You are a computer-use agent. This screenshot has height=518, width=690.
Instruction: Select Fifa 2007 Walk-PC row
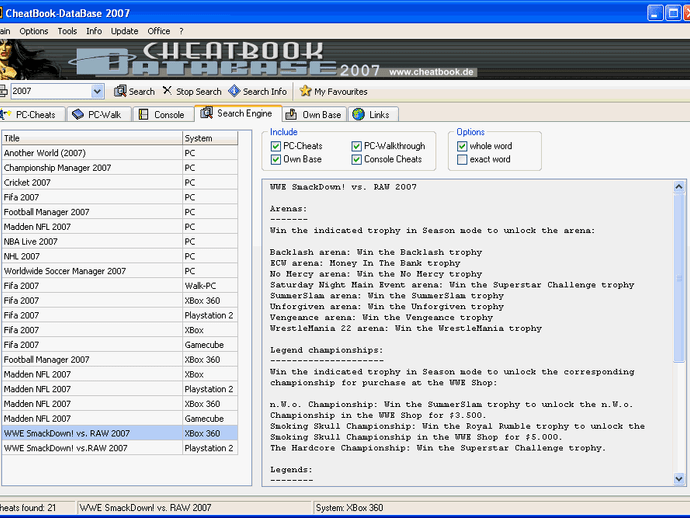120,286
